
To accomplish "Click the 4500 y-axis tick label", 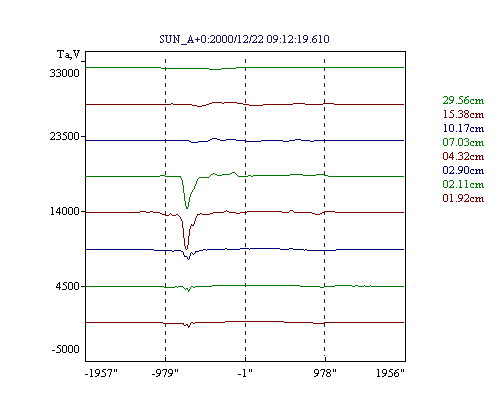I will (x=68, y=286).
